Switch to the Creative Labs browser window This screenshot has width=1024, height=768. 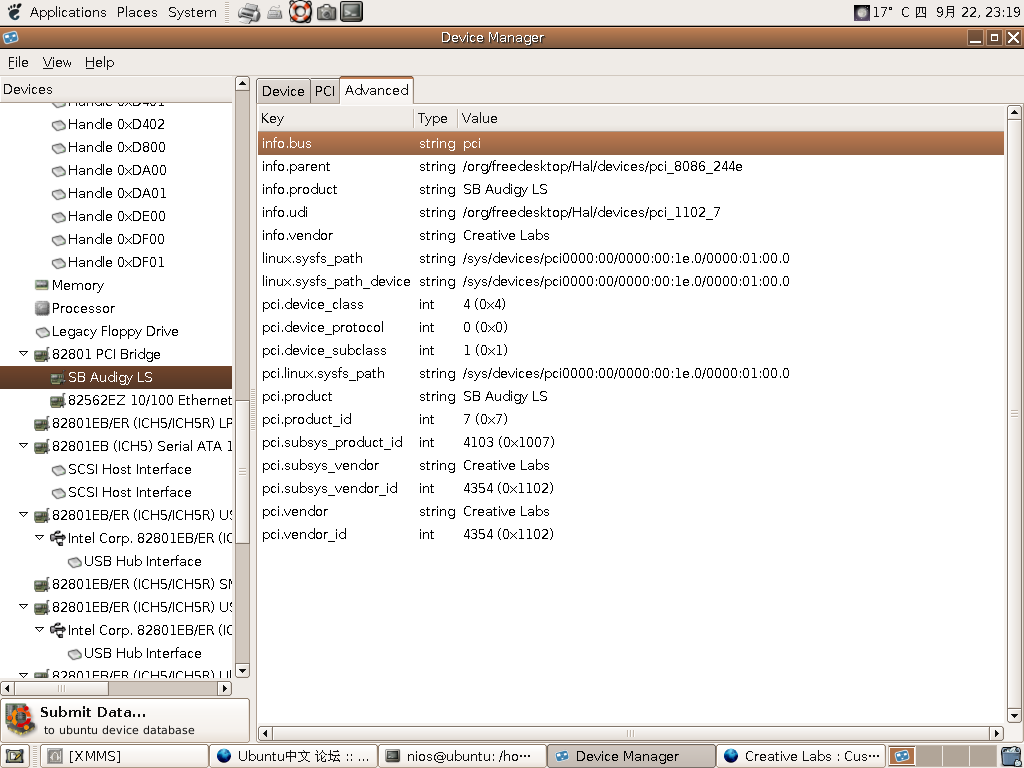coord(801,756)
